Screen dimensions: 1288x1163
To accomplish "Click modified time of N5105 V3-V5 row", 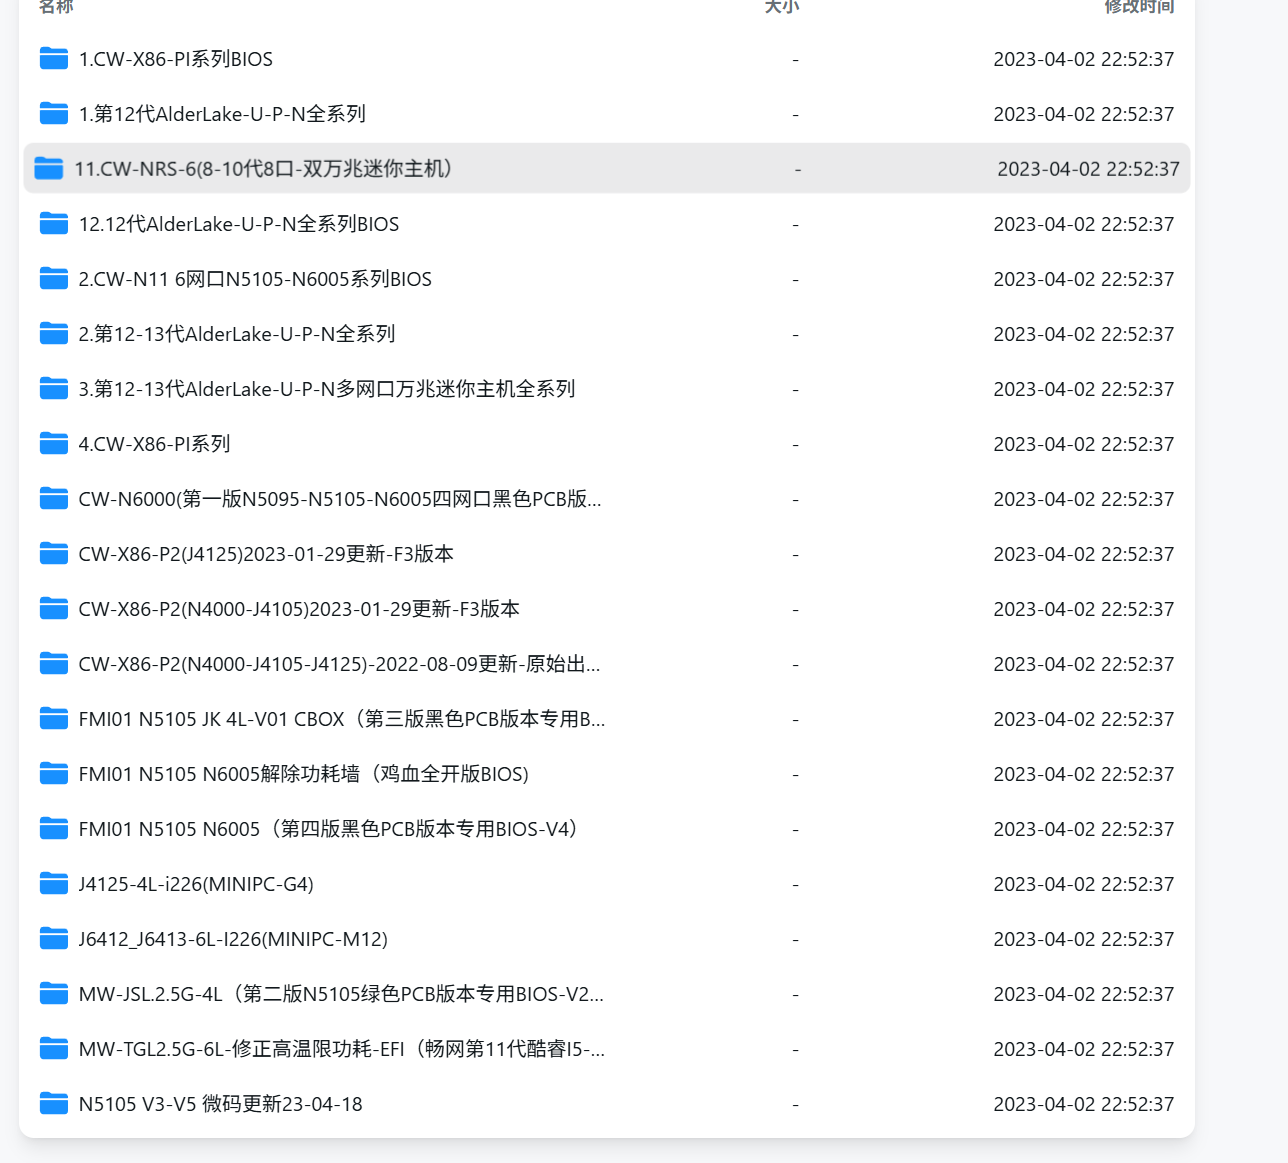I will pyautogui.click(x=1084, y=1104).
